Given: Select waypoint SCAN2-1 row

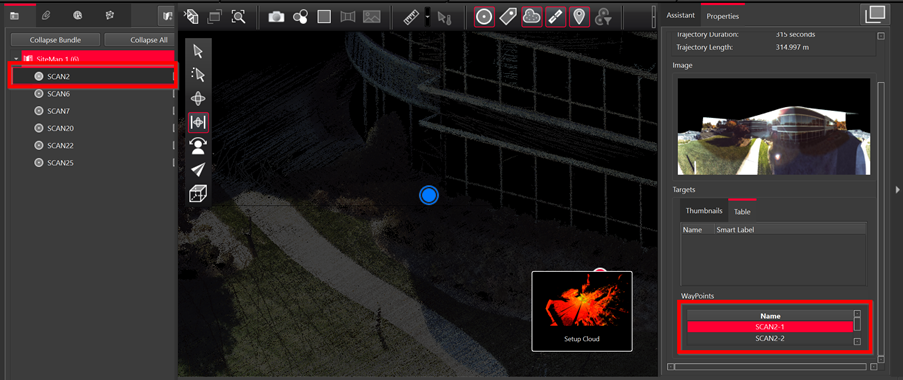Looking at the screenshot, I should coord(770,326).
